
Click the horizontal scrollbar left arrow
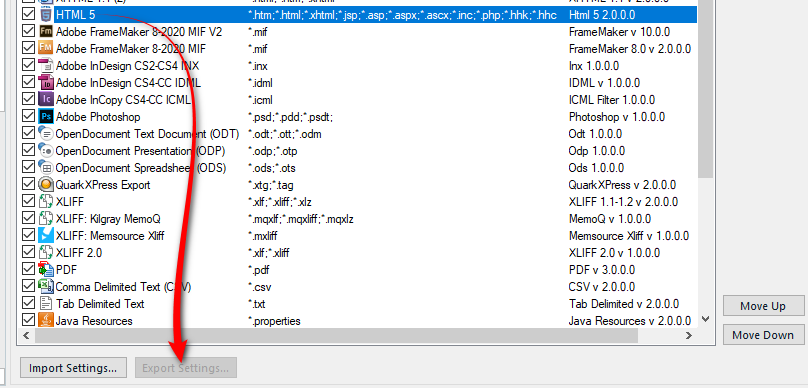(x=26, y=335)
